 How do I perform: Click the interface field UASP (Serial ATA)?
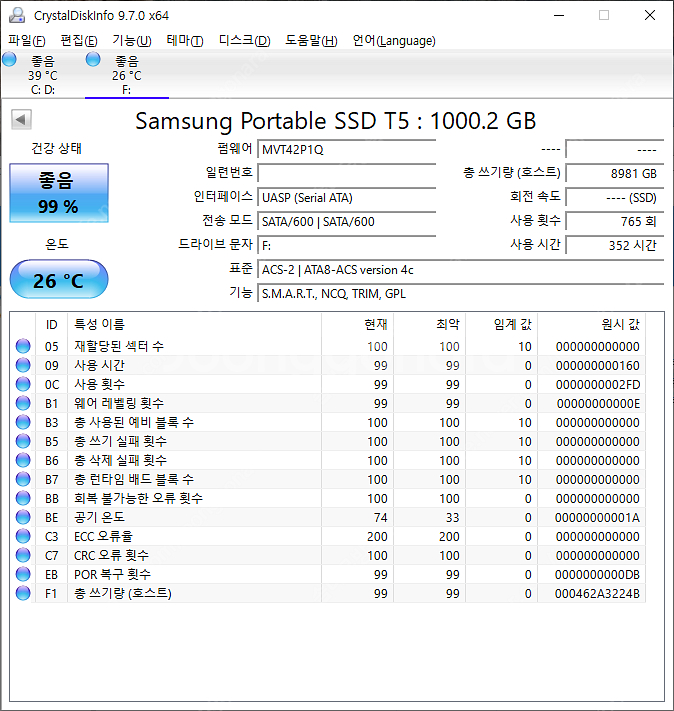click(x=347, y=198)
